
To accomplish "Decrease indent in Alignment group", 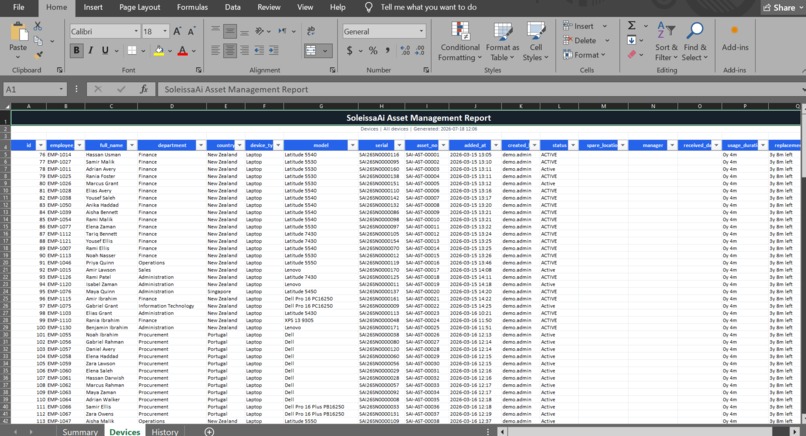I will pyautogui.click(x=259, y=50).
